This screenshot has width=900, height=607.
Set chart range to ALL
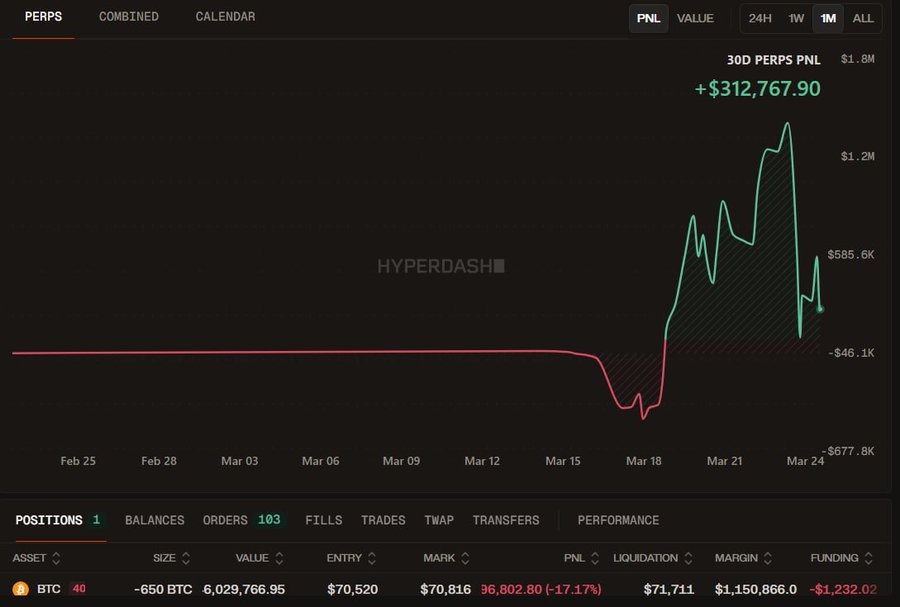(863, 18)
